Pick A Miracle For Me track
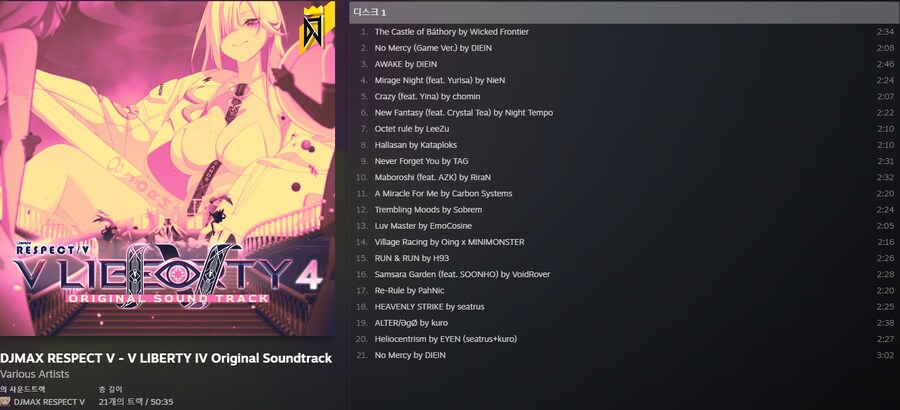This screenshot has width=900, height=410. pyautogui.click(x=624, y=194)
